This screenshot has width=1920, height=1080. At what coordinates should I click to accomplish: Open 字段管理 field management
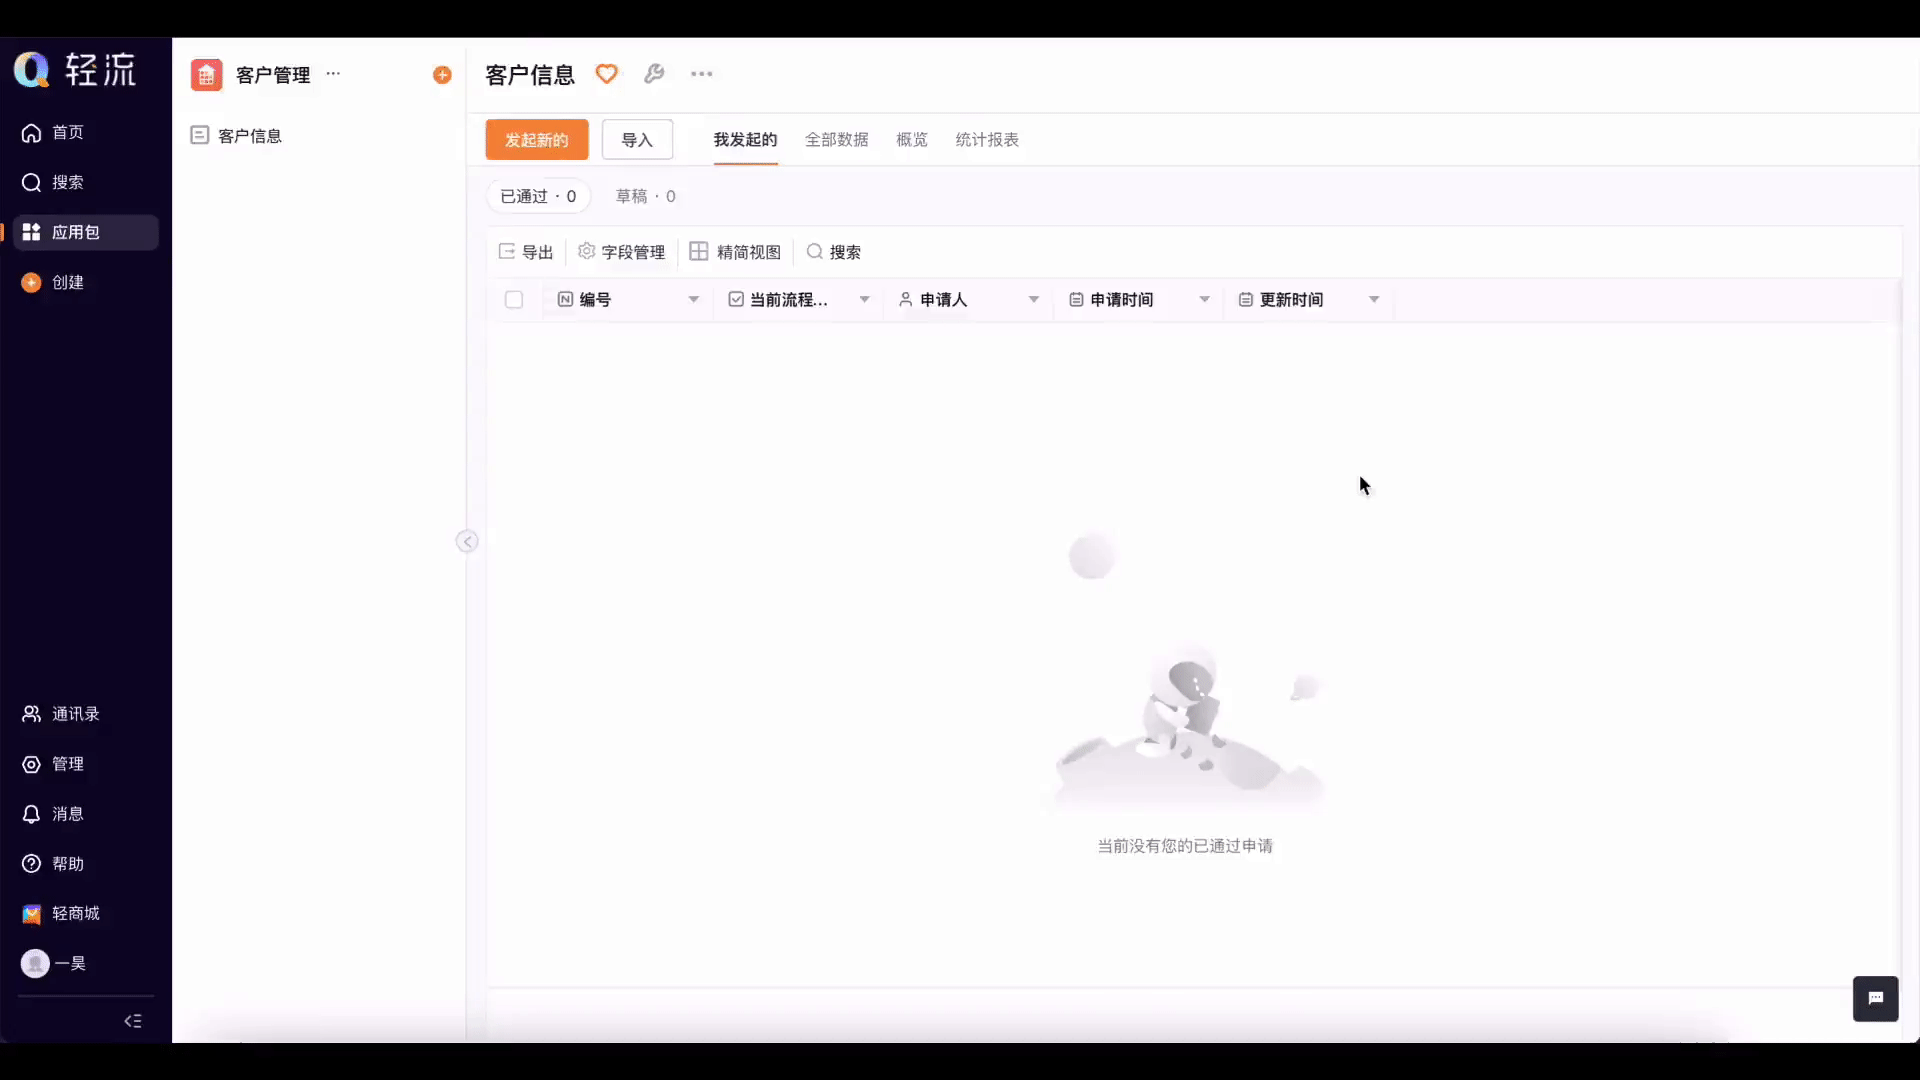click(622, 252)
